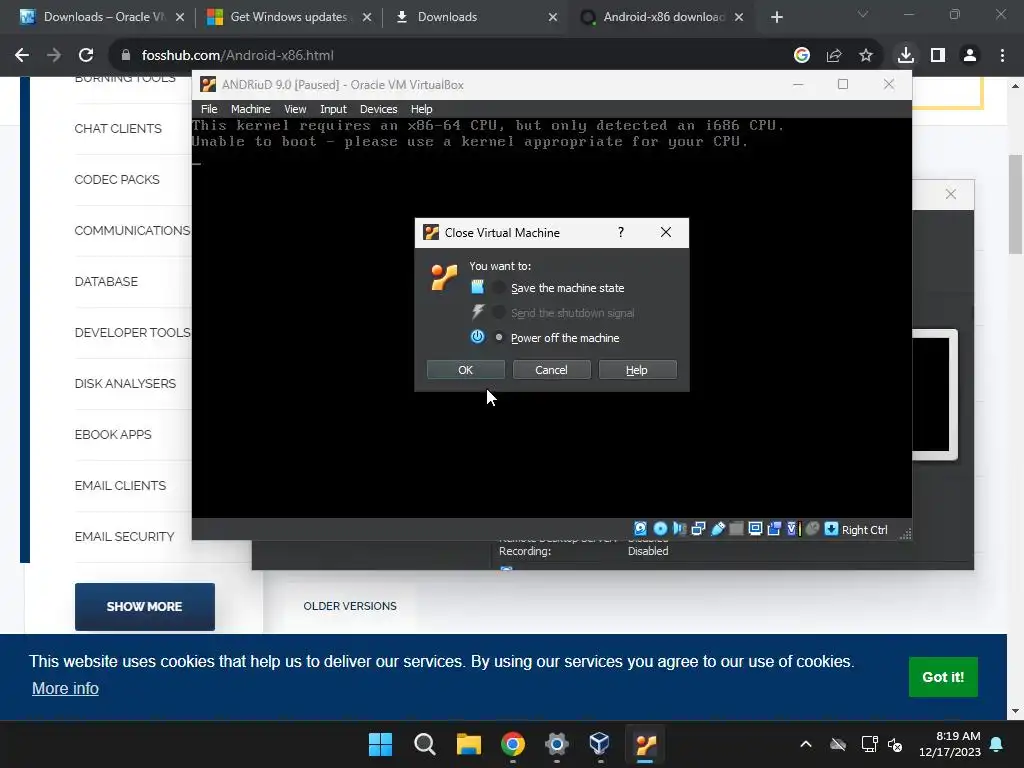This screenshot has width=1024, height=768.
Task: Open the Chrome profile icon
Action: tap(970, 56)
